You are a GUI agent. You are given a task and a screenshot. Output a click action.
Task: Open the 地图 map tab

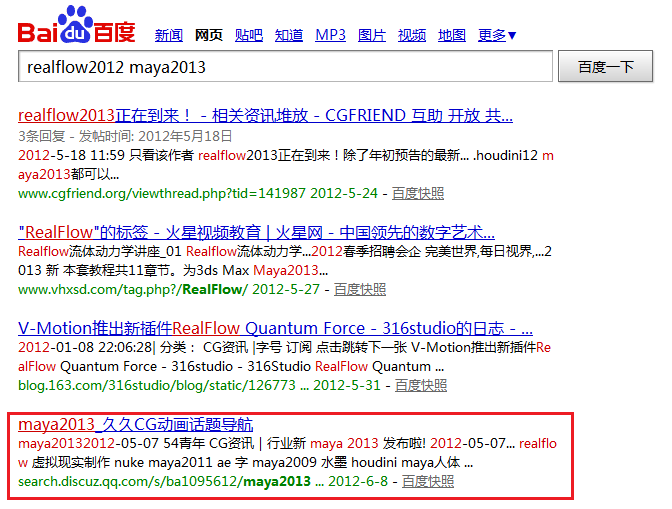tap(452, 35)
